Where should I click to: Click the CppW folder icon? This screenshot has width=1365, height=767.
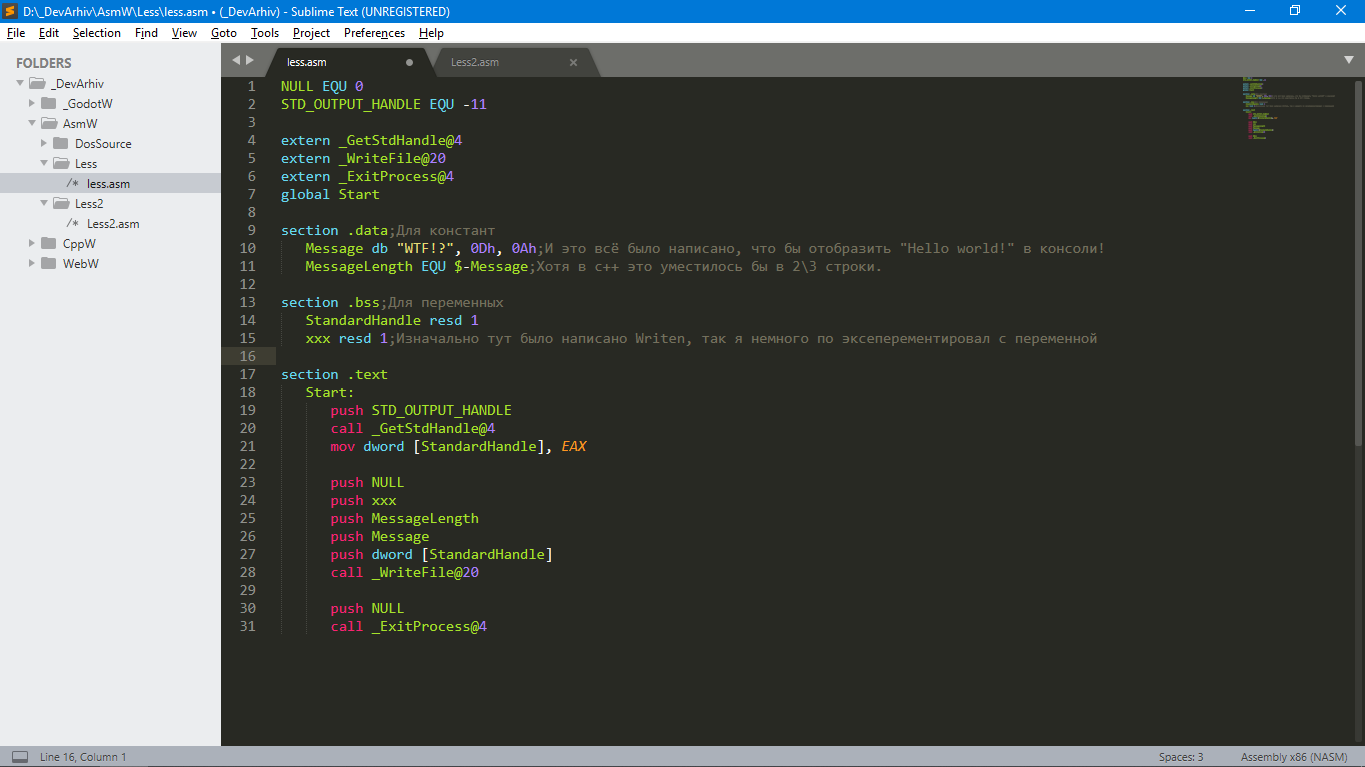[x=49, y=243]
